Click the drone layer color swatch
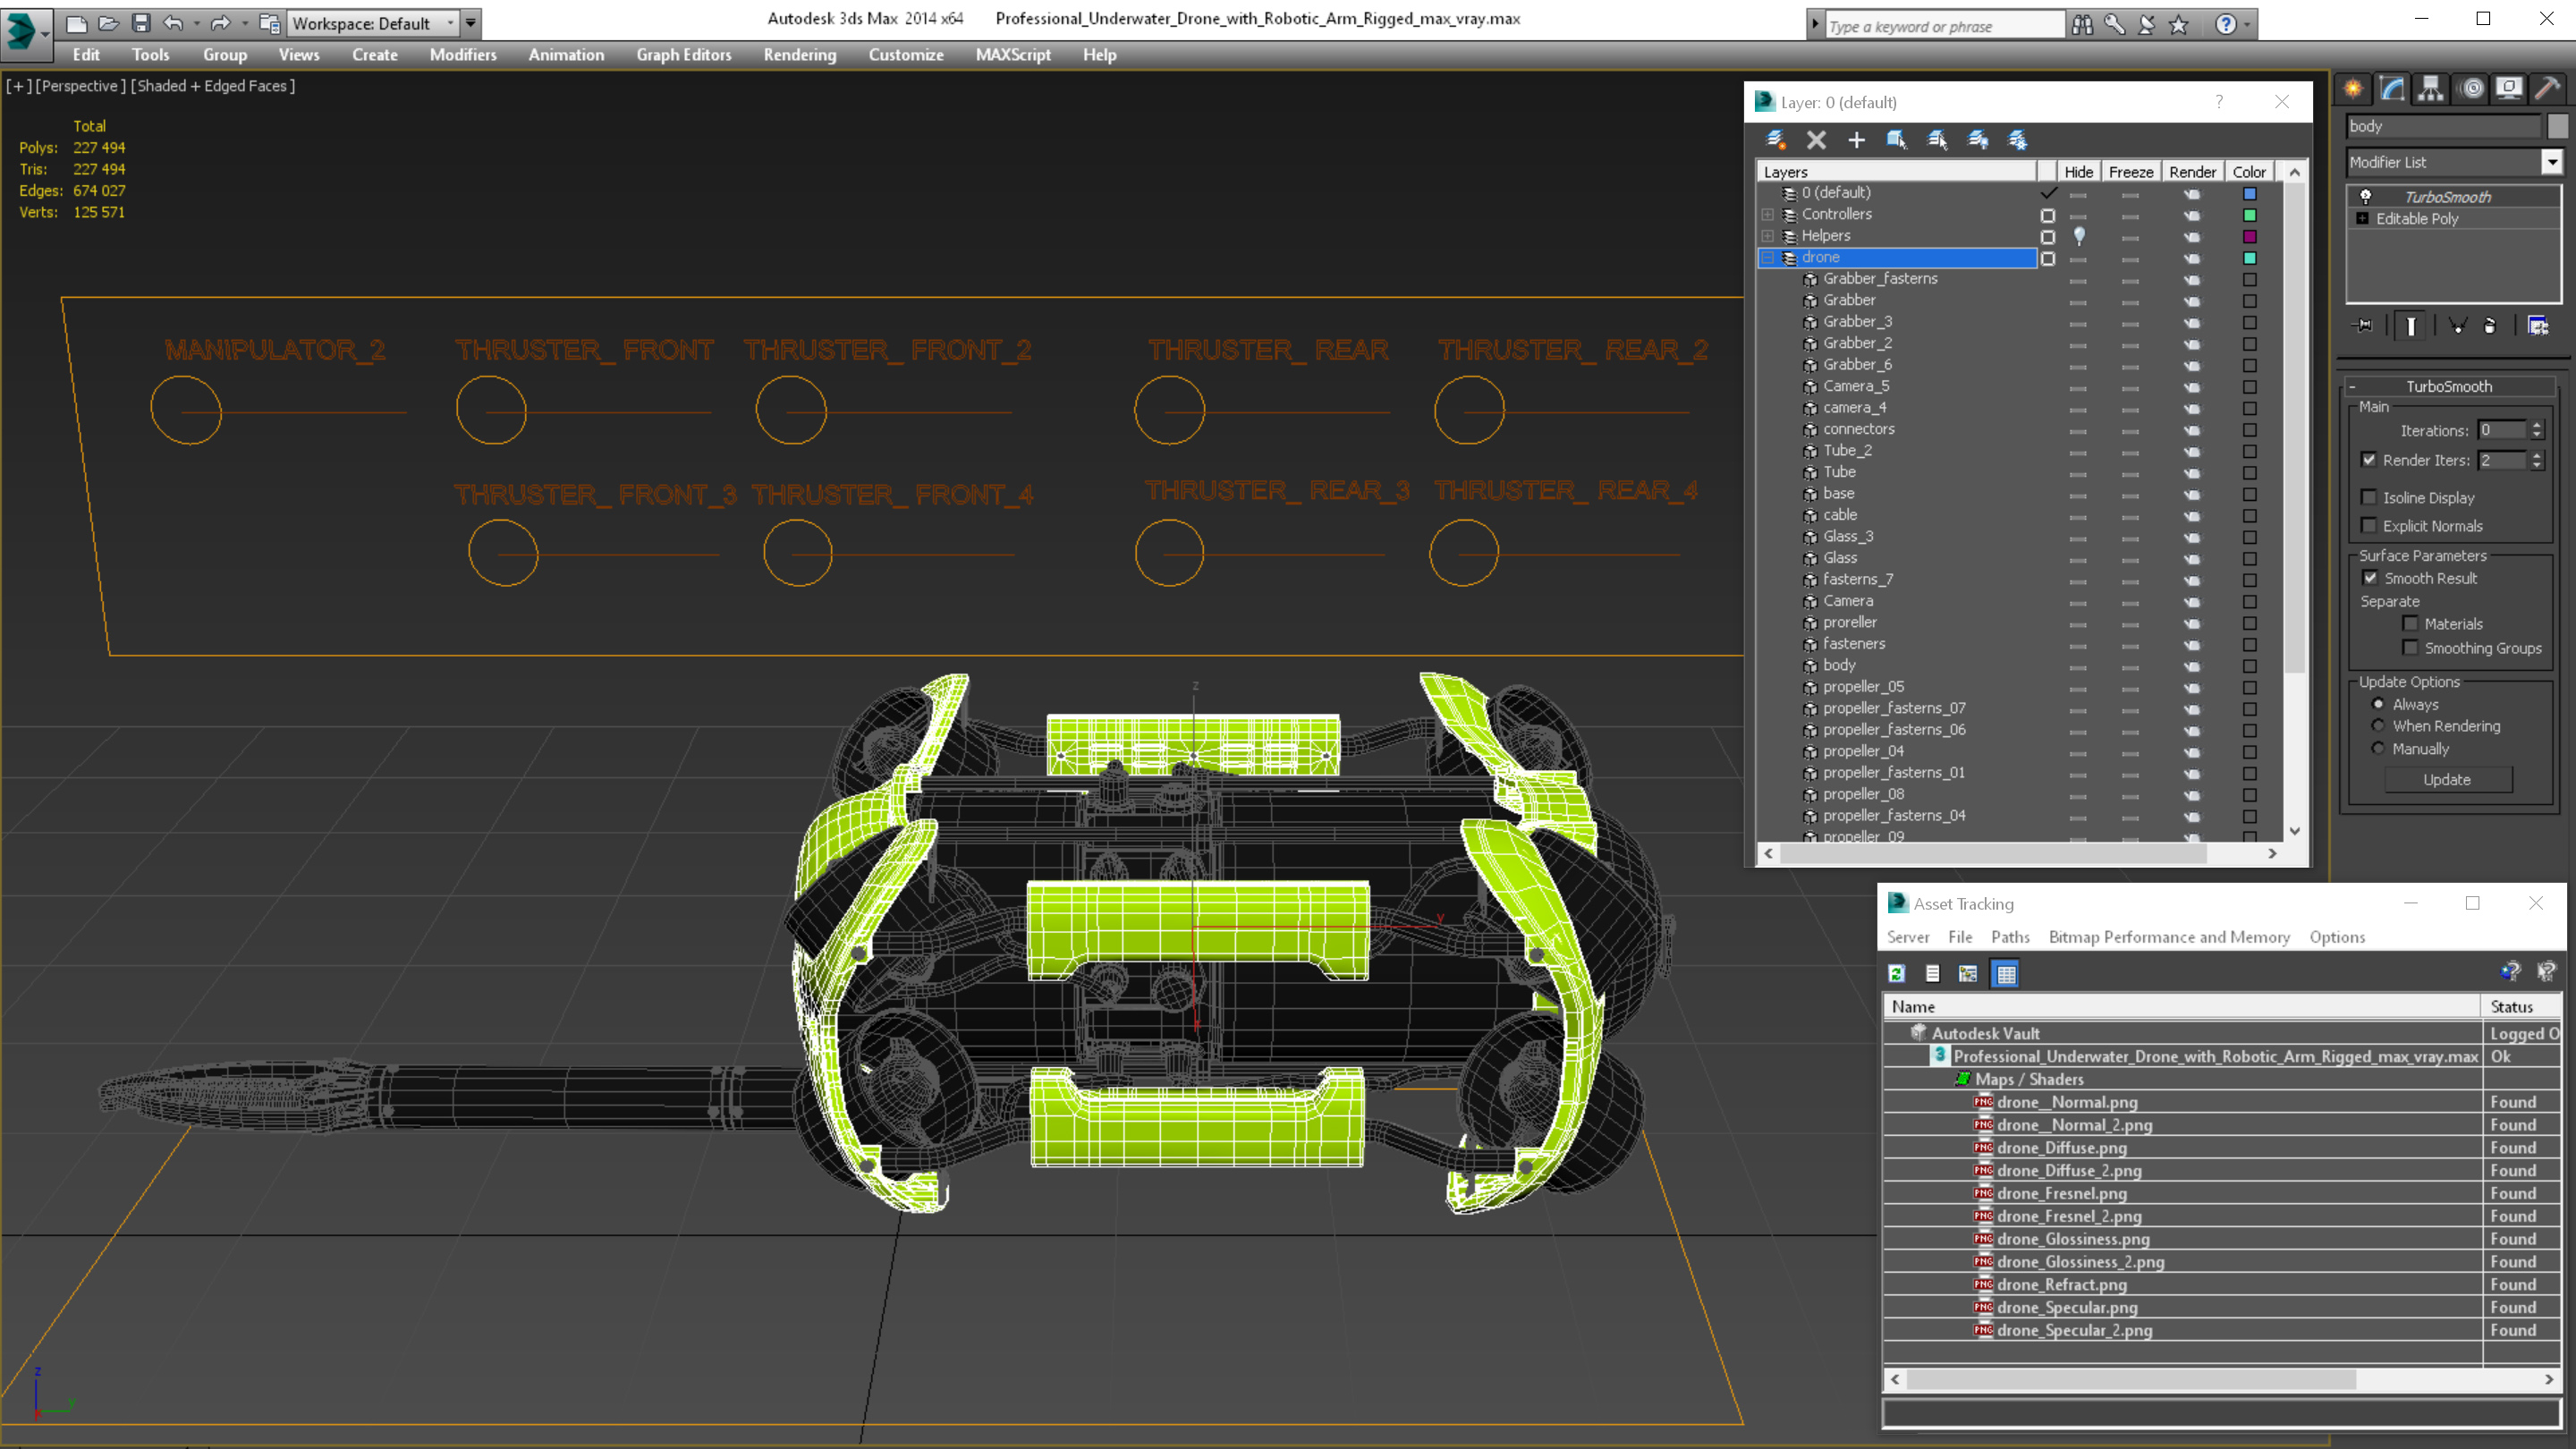 tap(2250, 258)
